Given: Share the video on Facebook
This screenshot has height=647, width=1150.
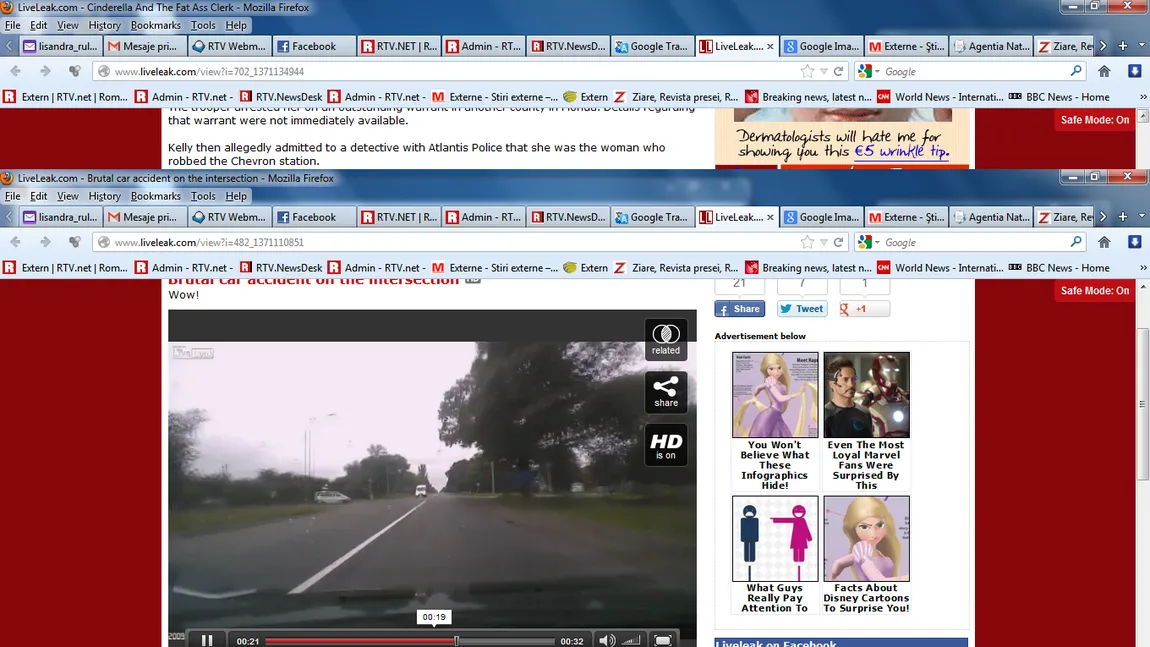Looking at the screenshot, I should (x=739, y=309).
